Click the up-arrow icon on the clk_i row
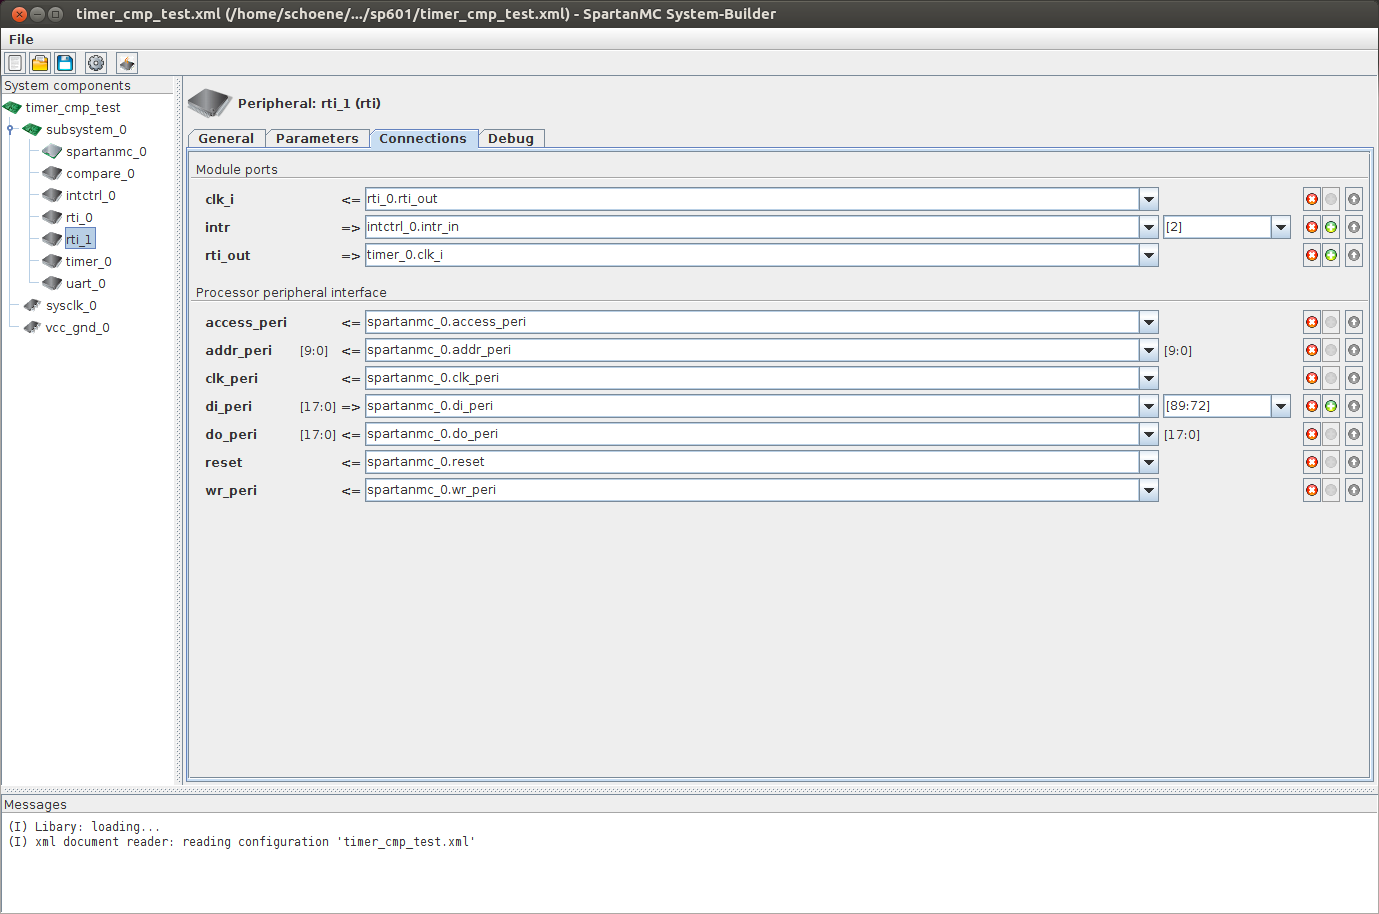 1353,199
